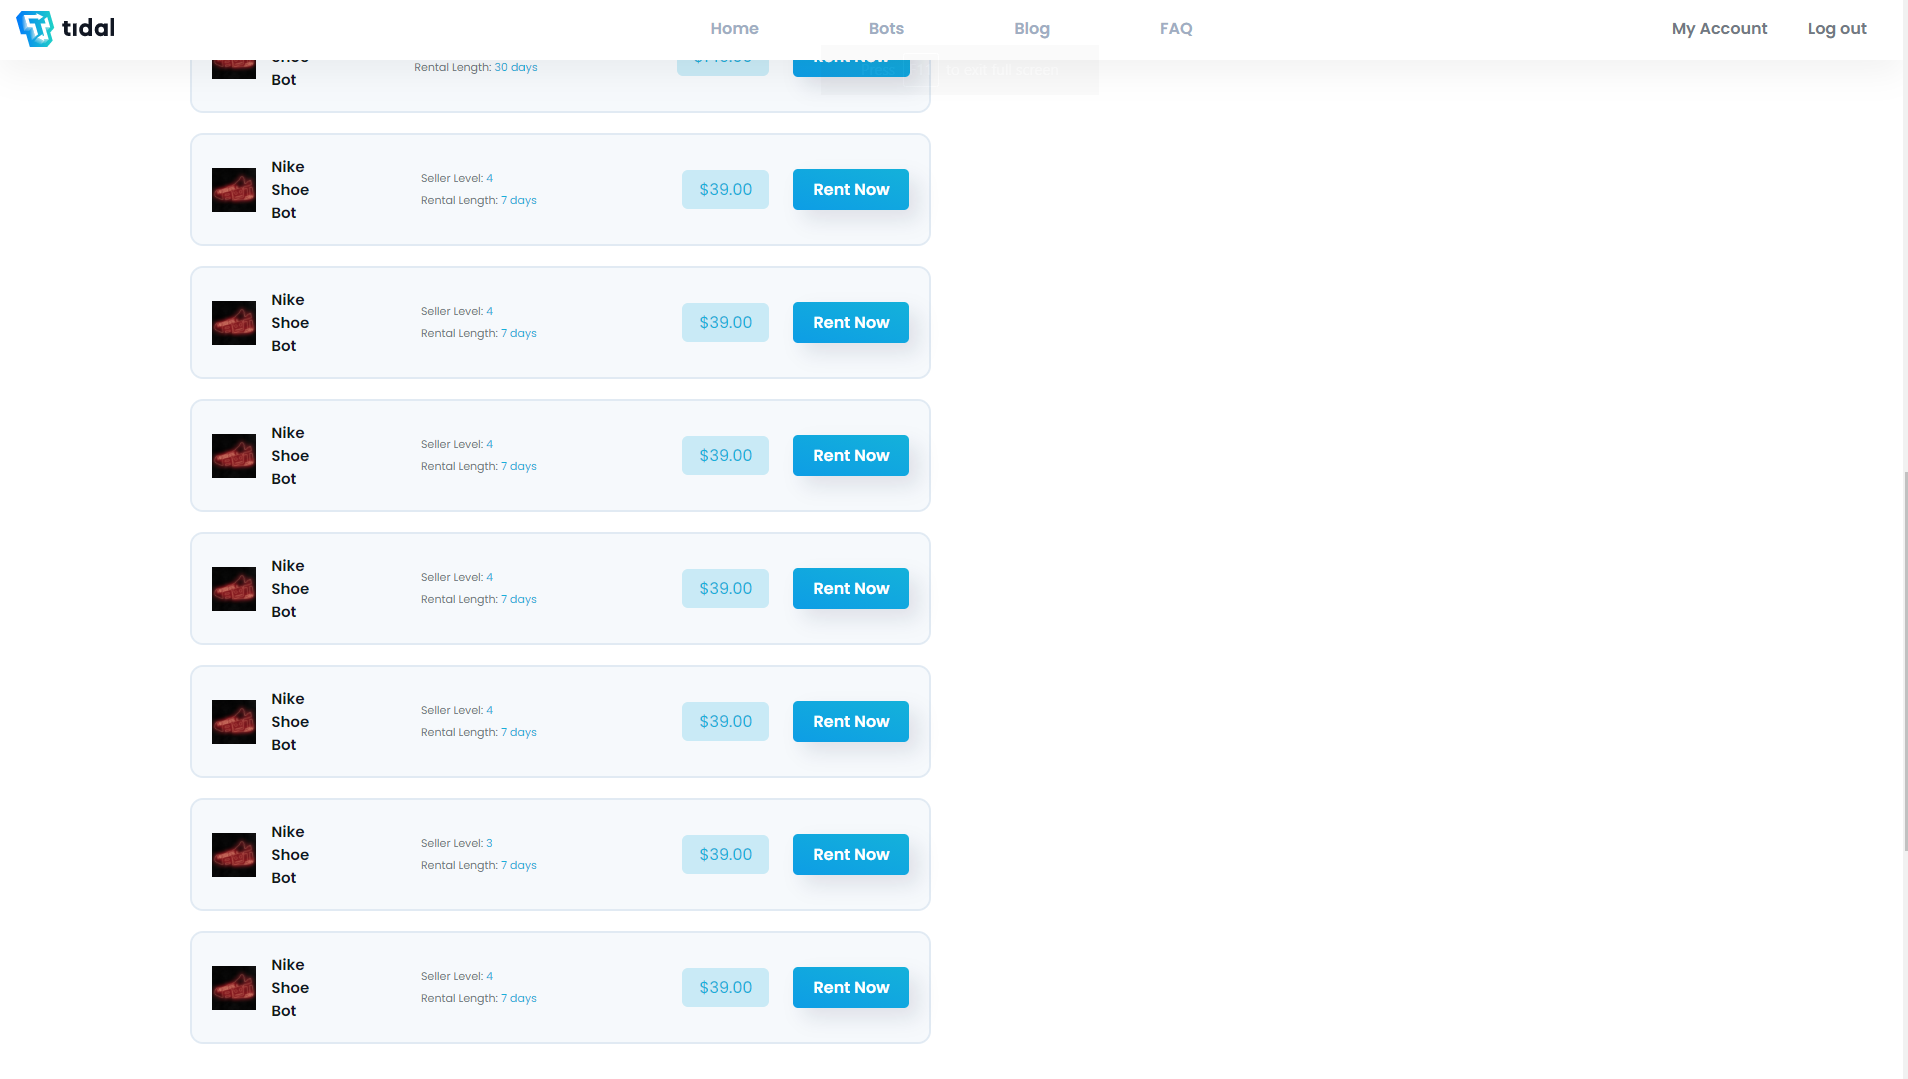Viewport: 1908px width, 1079px height.
Task: Open the Home menu item
Action: tap(734, 28)
